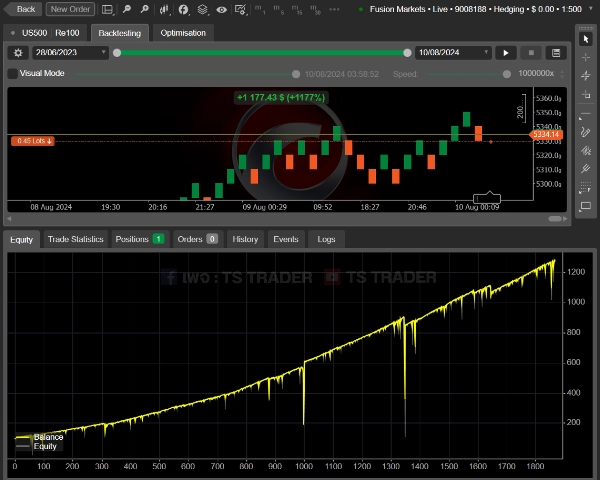Viewport: 600px width, 480px height.
Task: Open the Trade Statistics tab
Action: (75, 239)
